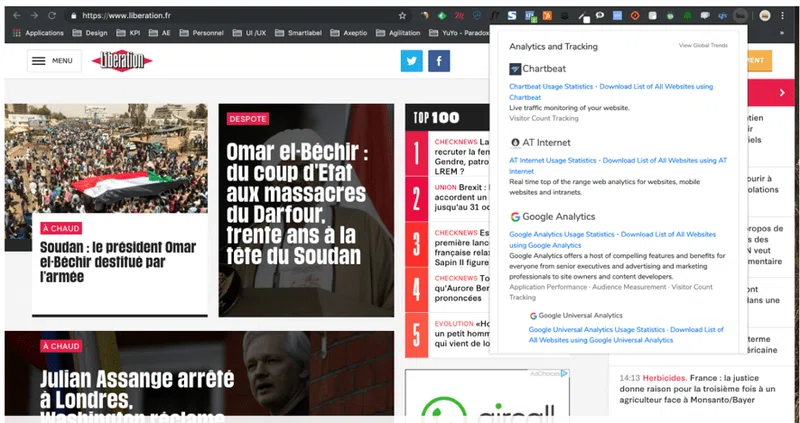
Task: Click the À CHAUD tag above Soudan headline
Action: [x=61, y=228]
